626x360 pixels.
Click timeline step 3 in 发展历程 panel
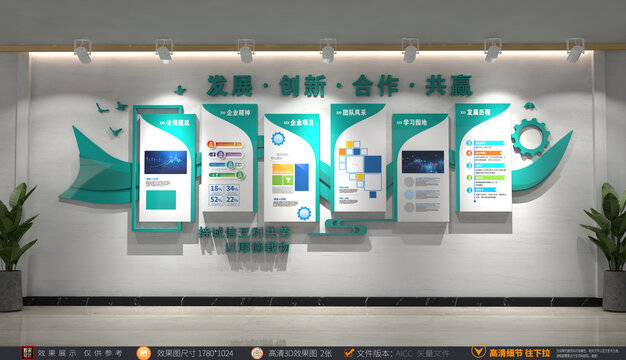click(469, 165)
